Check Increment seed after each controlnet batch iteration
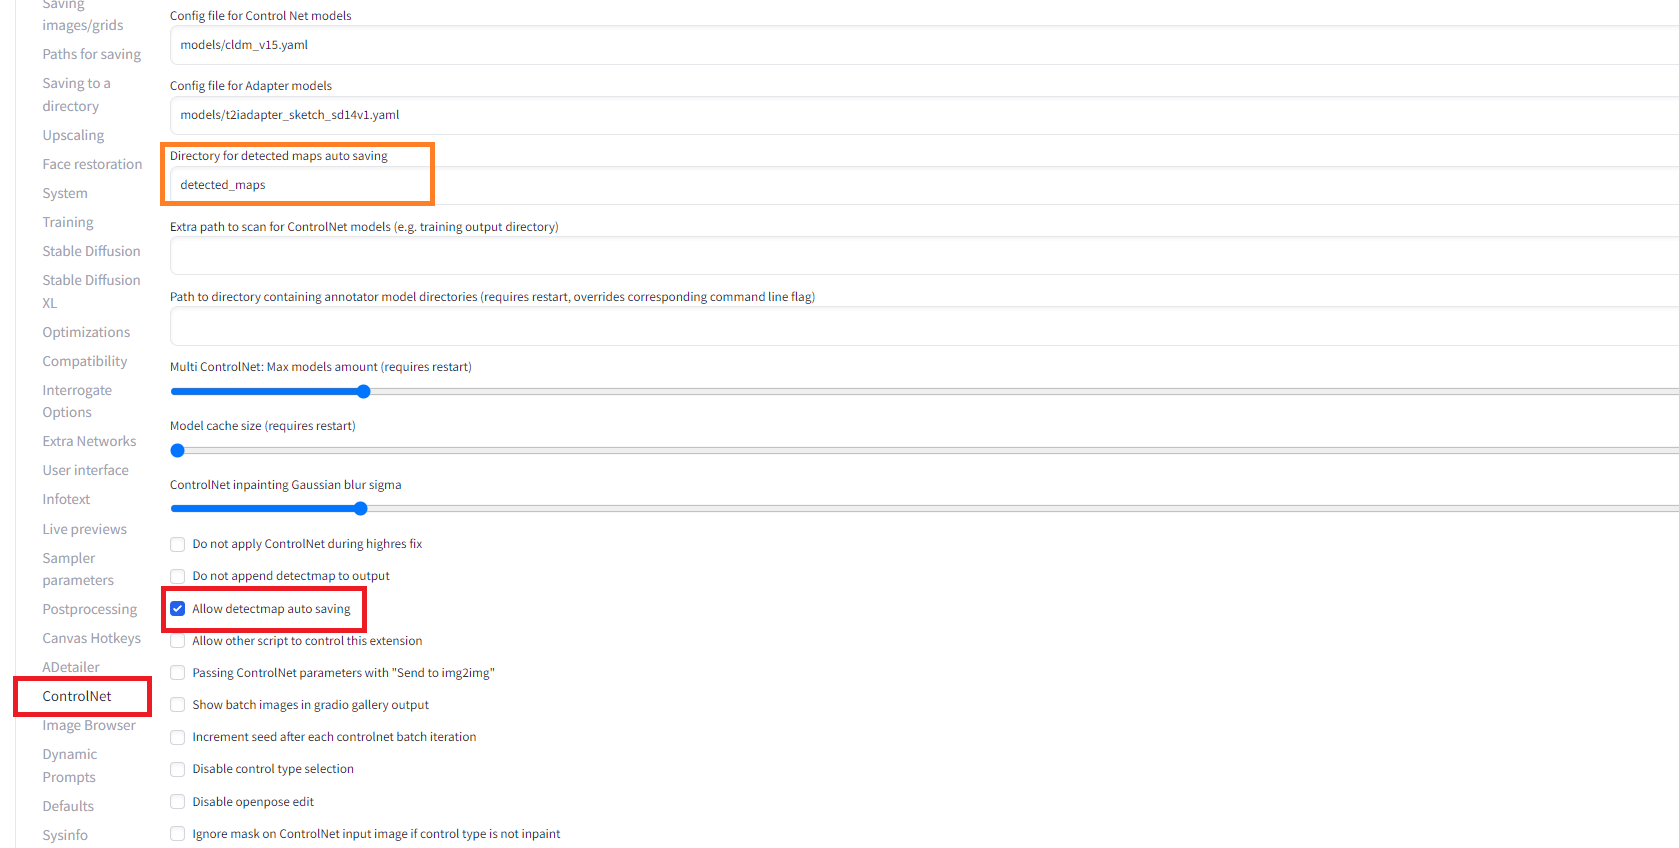 (178, 737)
